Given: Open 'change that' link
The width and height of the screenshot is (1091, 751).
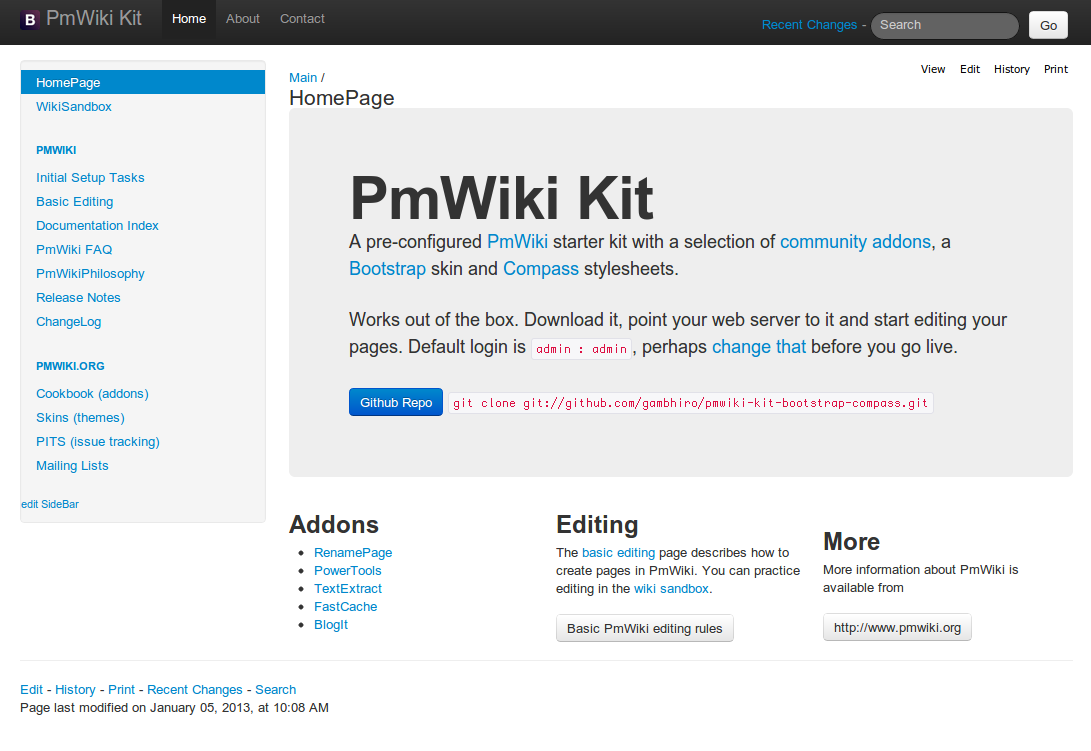Looking at the screenshot, I should (758, 347).
